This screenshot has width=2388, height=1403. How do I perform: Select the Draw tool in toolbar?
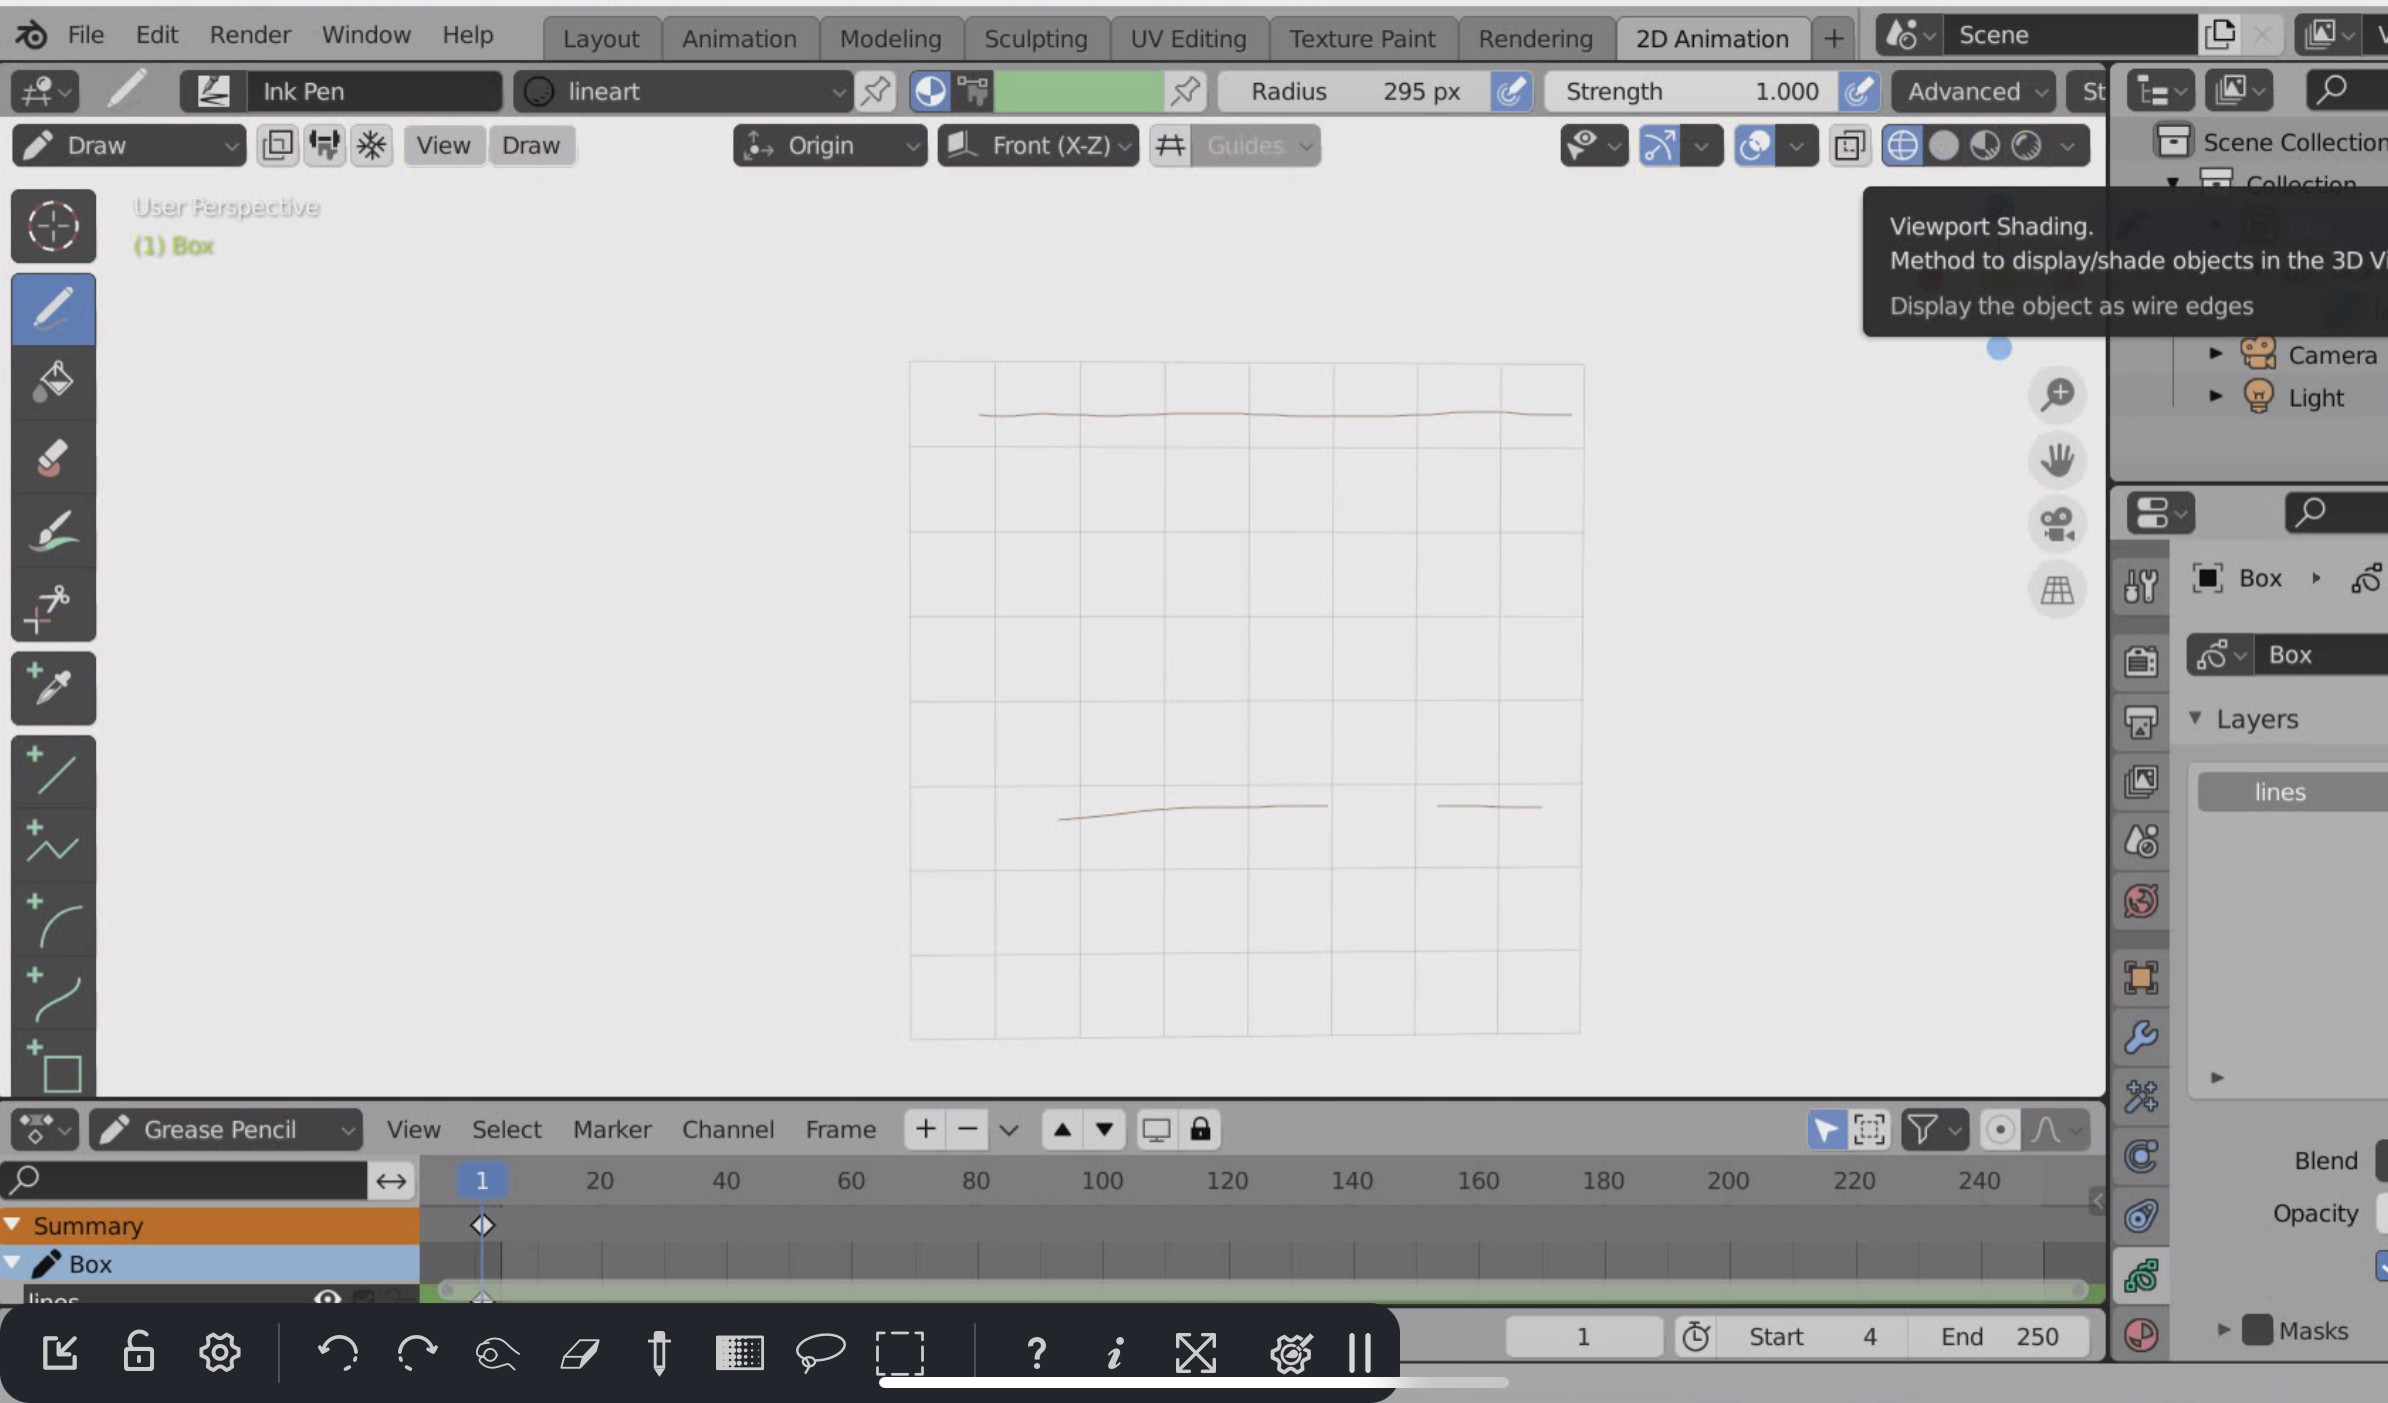coord(50,306)
